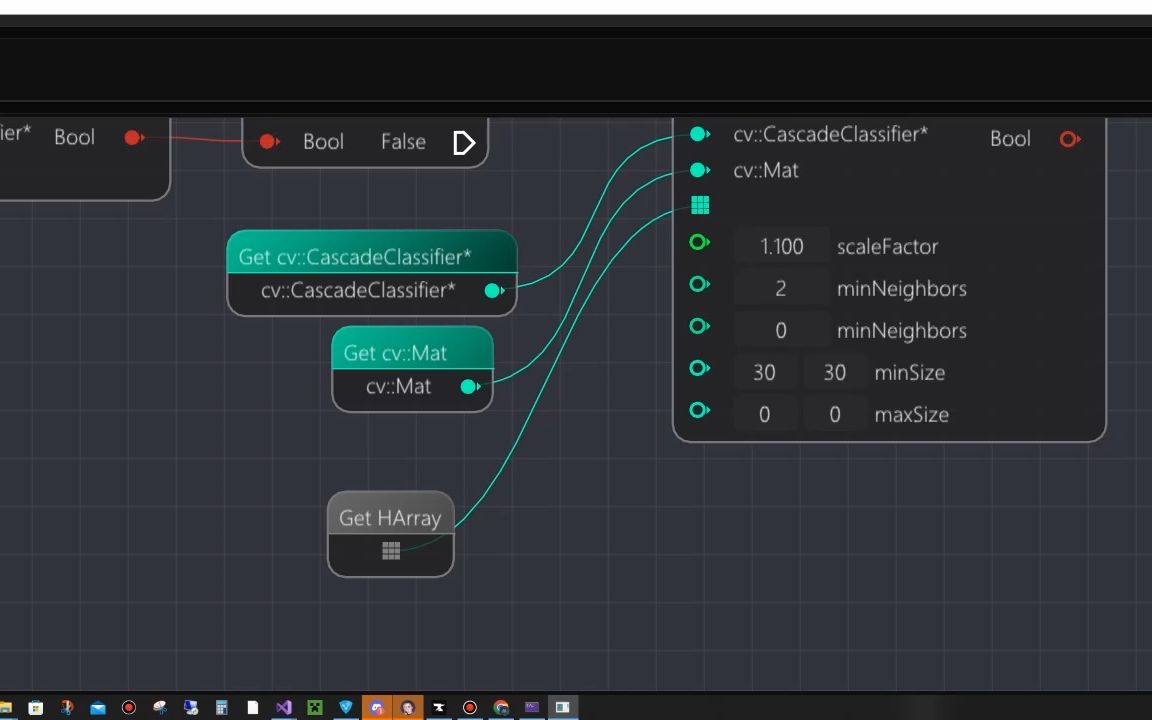Open Visual Studio from the taskbar

click(284, 708)
